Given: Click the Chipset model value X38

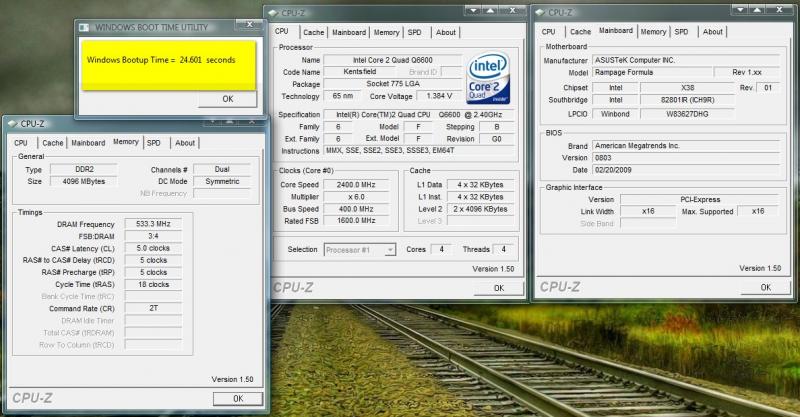Looking at the screenshot, I should (687, 88).
